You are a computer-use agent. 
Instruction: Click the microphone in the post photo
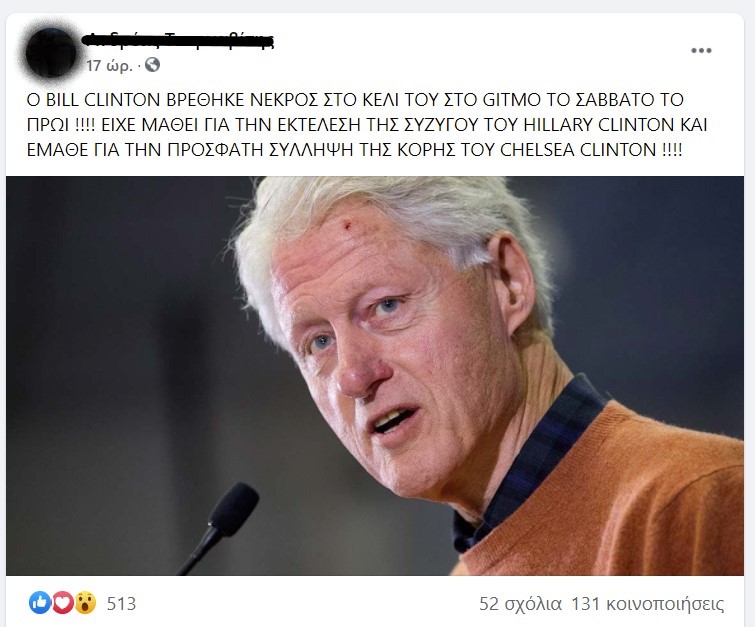click(219, 528)
